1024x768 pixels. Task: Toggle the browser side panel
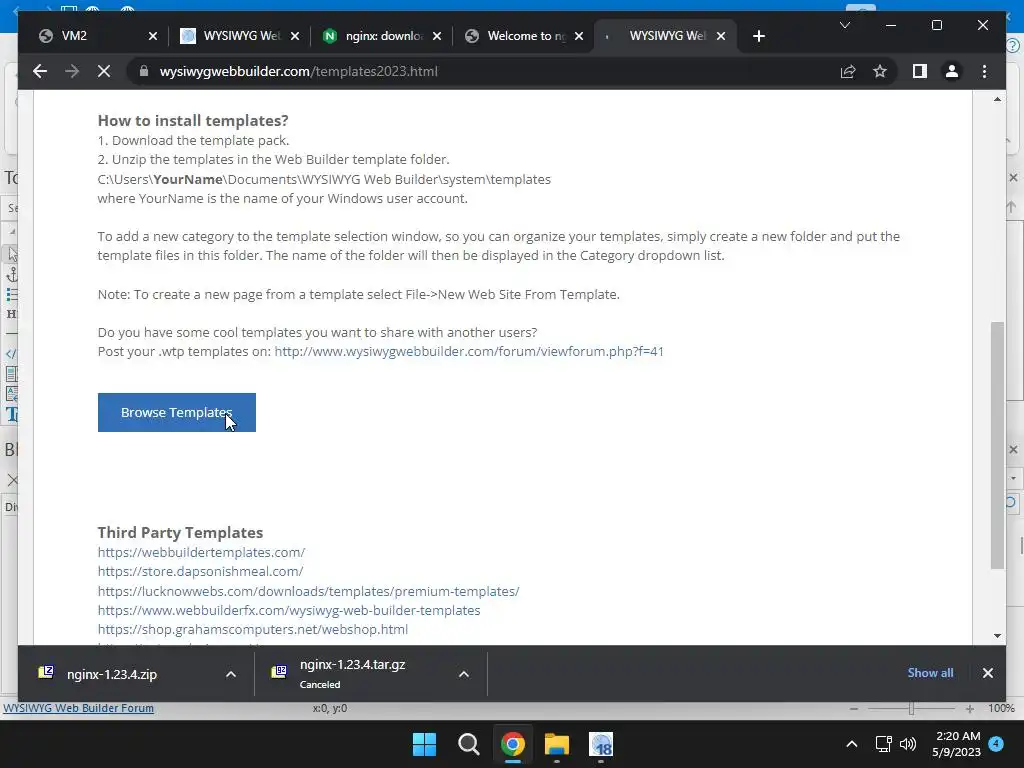pos(920,71)
